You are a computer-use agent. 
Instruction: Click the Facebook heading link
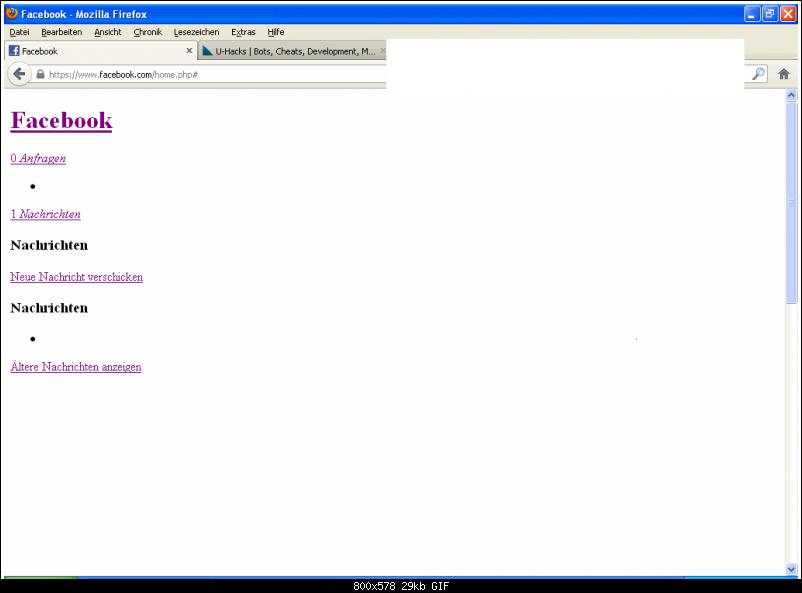coord(61,121)
